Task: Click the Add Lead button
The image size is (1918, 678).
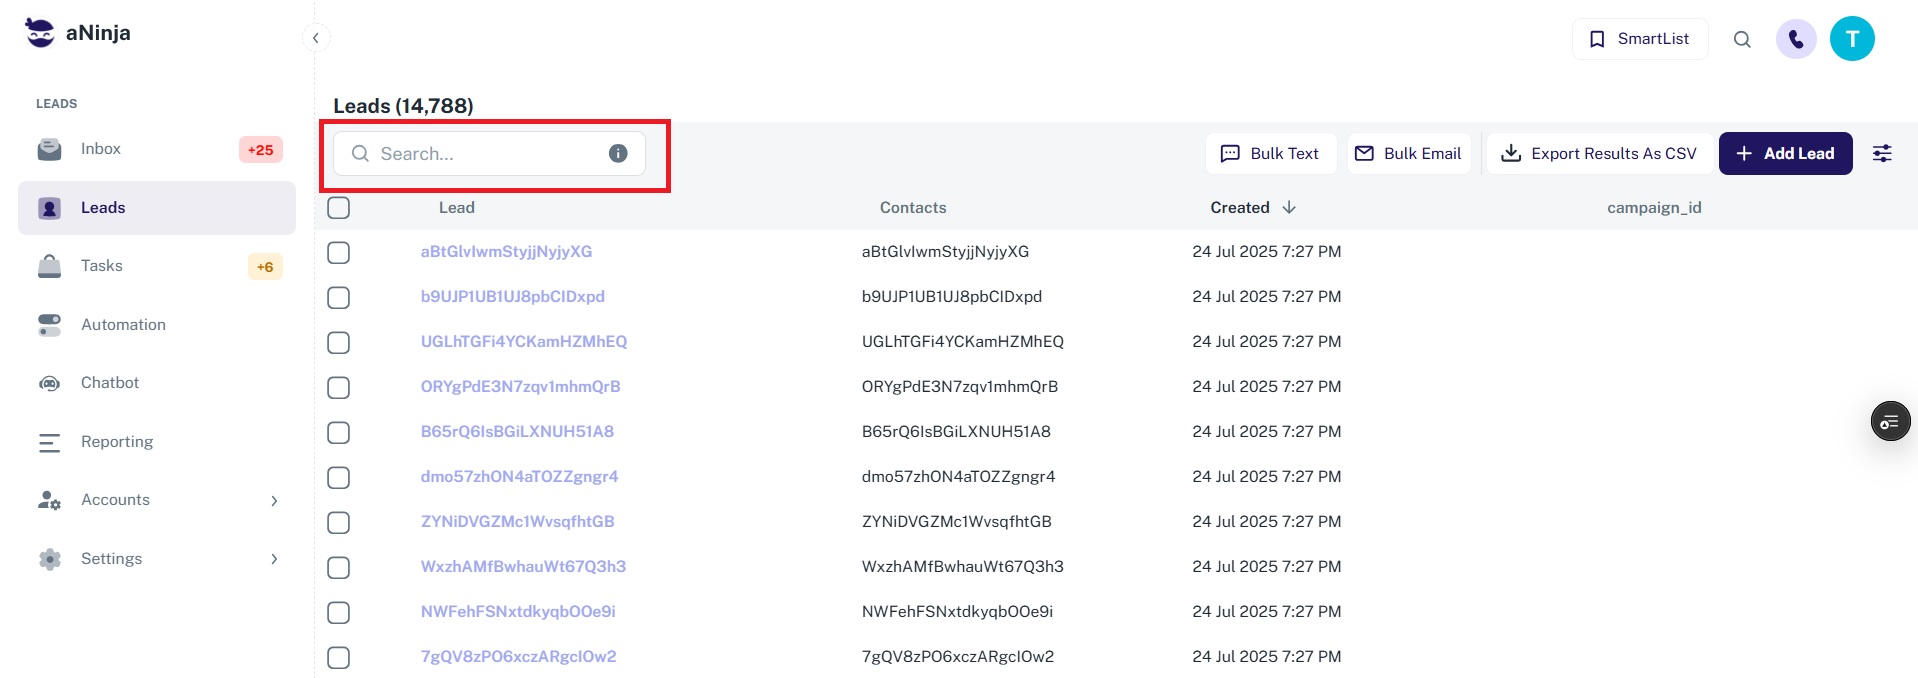Action: (x=1784, y=153)
